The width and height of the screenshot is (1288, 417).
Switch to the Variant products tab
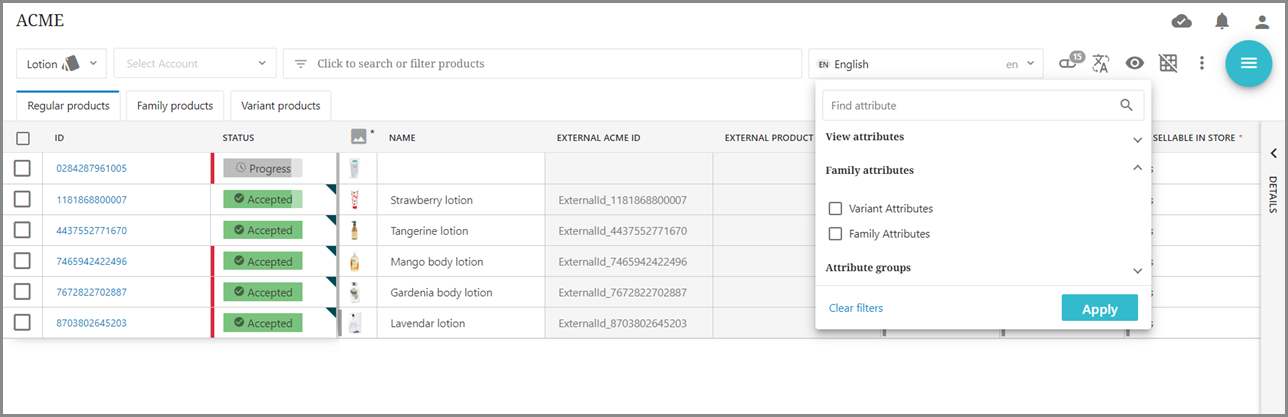point(280,105)
